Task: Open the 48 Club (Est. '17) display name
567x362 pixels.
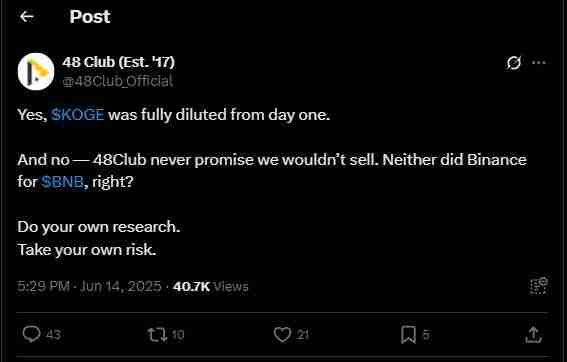Action: (x=118, y=62)
